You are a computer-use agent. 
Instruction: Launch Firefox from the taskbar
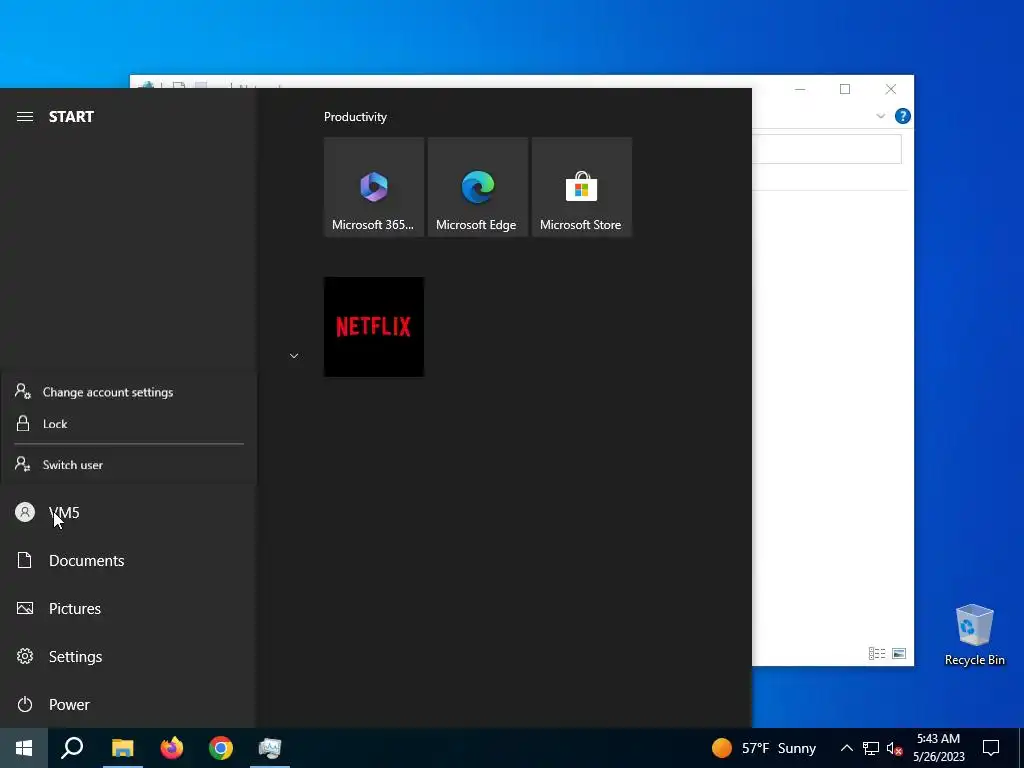(172, 748)
